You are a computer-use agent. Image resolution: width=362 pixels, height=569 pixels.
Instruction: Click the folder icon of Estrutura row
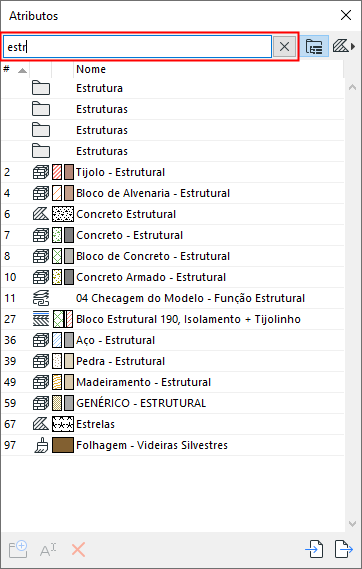(x=41, y=88)
